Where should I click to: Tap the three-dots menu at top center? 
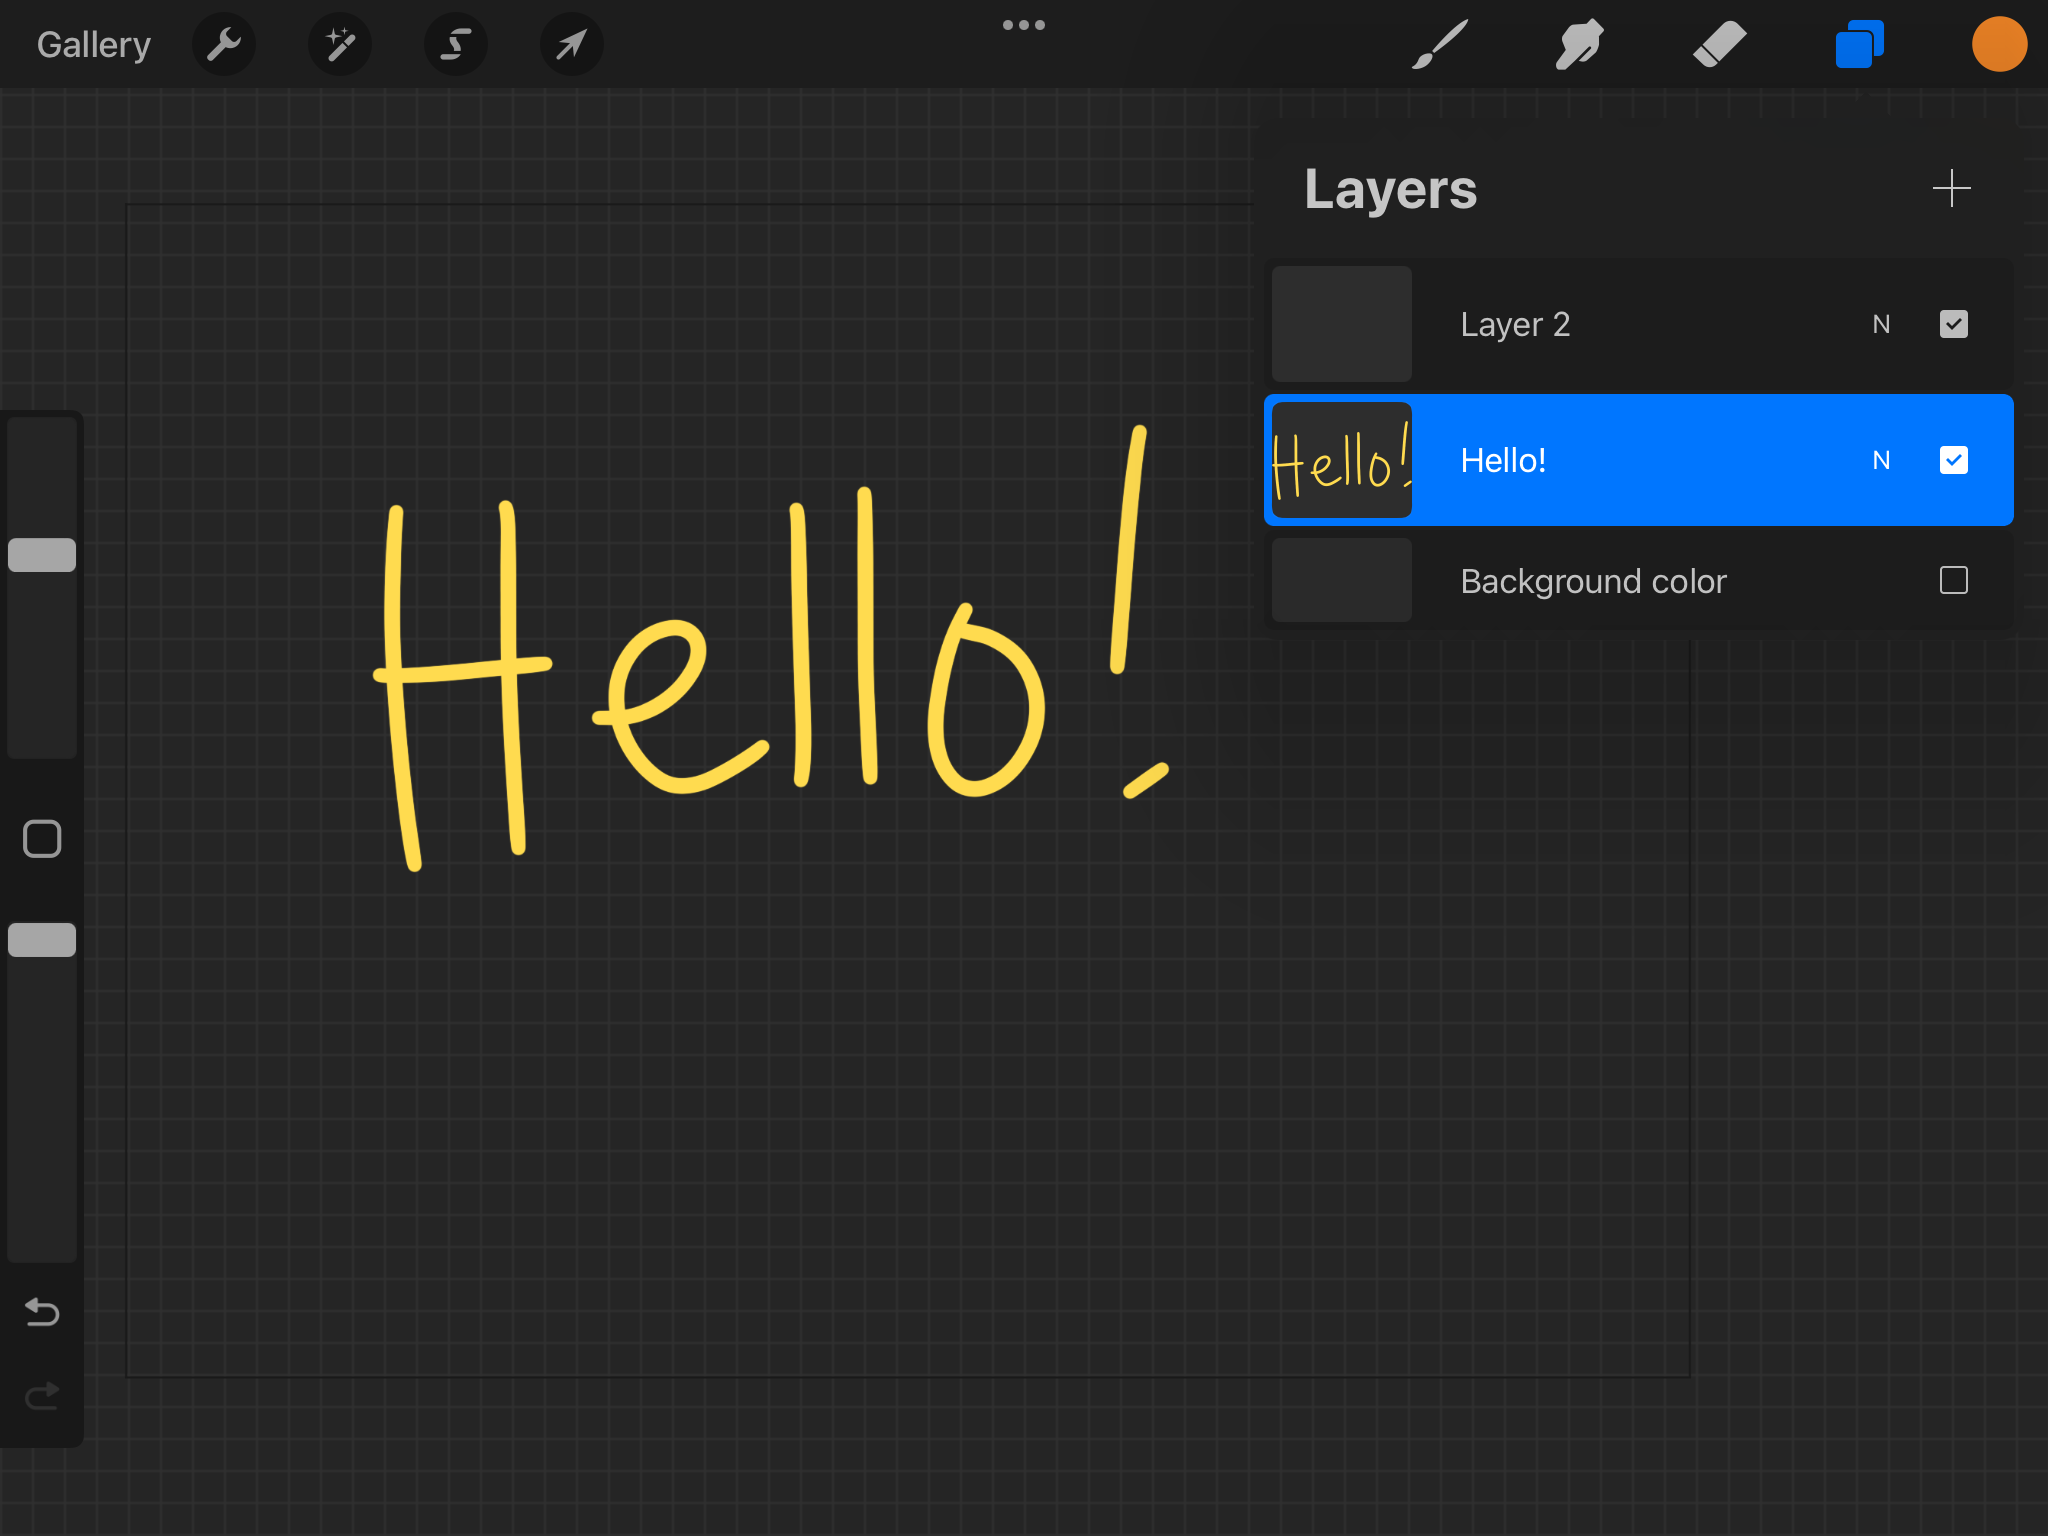click(1024, 25)
